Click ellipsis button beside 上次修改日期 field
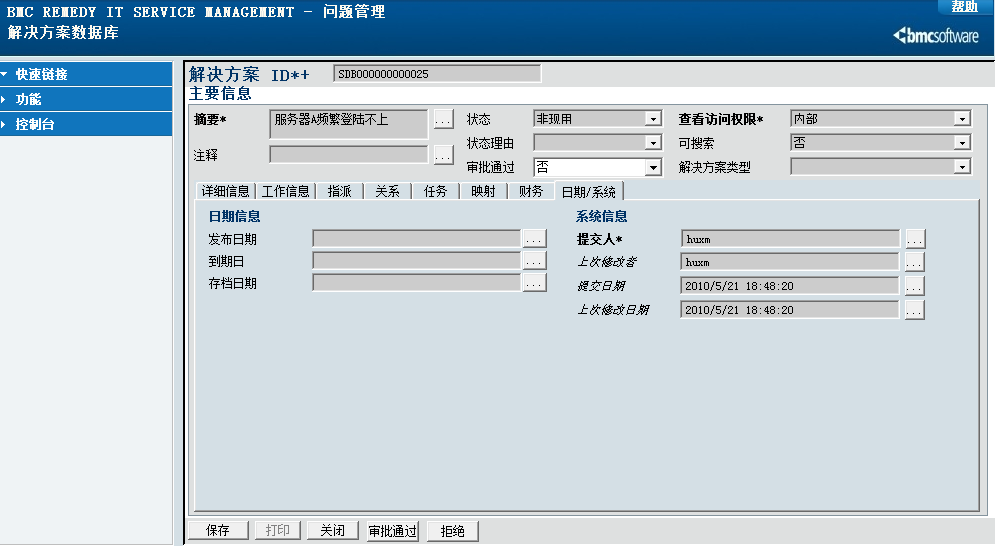The height and width of the screenshot is (546, 995). pos(914,310)
